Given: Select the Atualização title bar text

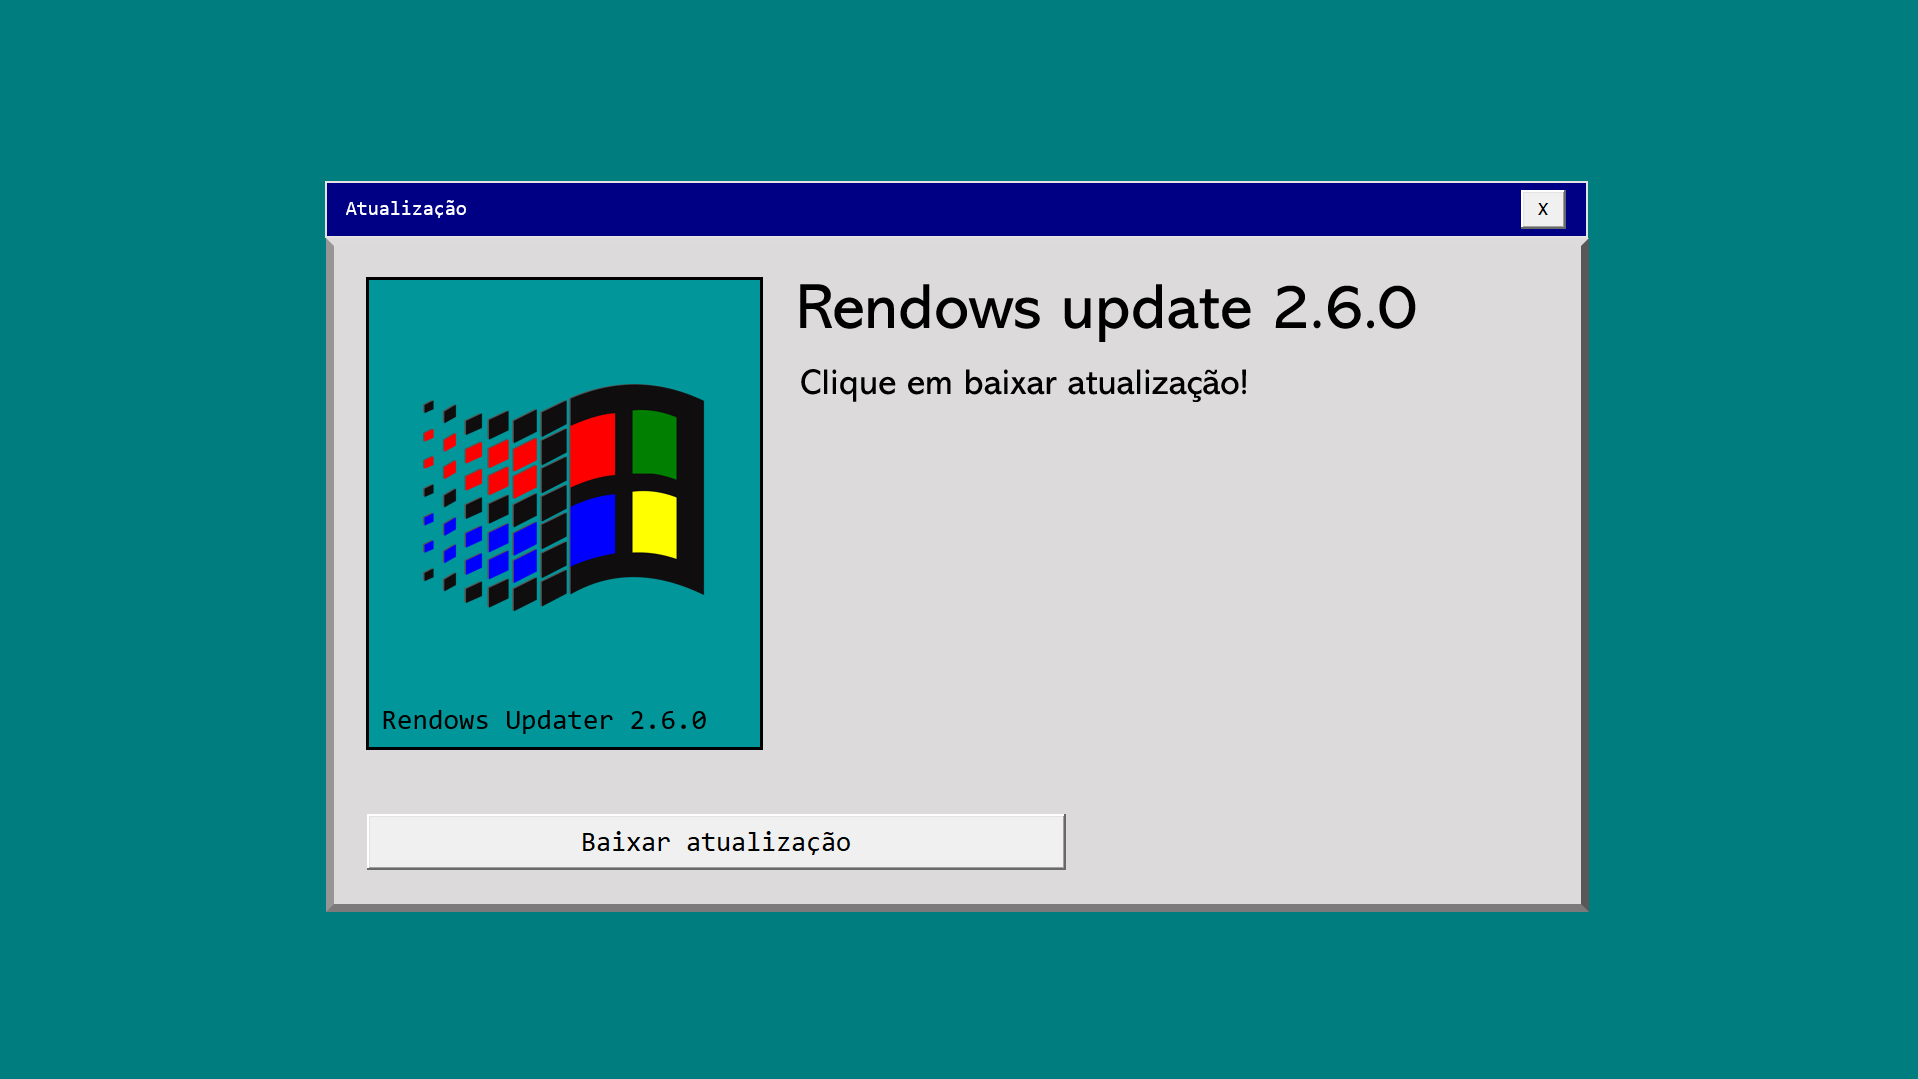Looking at the screenshot, I should click(x=406, y=209).
